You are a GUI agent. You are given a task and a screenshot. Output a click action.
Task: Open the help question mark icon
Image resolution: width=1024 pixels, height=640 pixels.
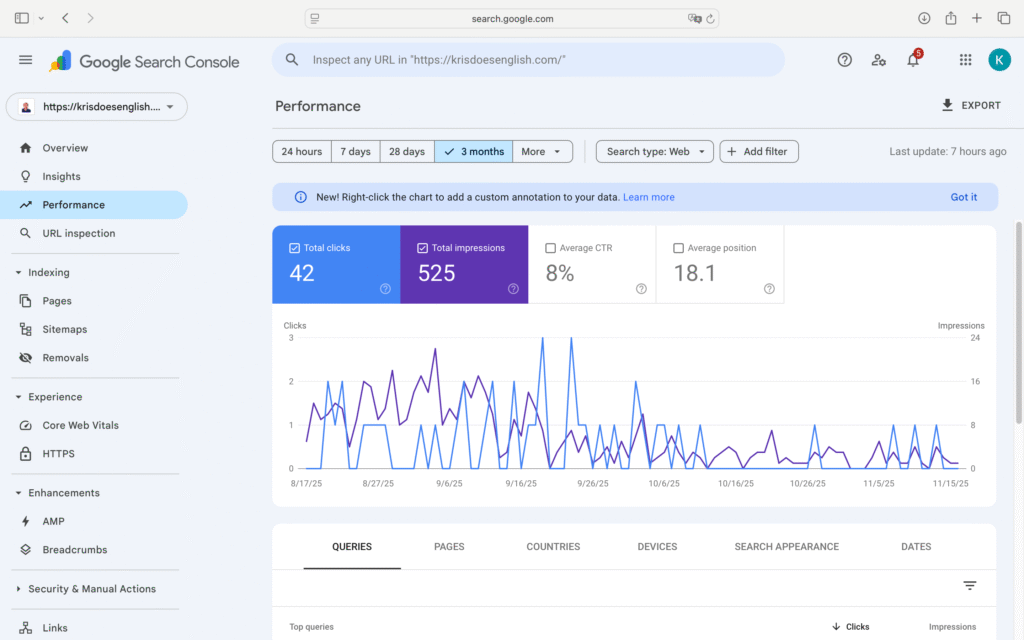pyautogui.click(x=845, y=60)
